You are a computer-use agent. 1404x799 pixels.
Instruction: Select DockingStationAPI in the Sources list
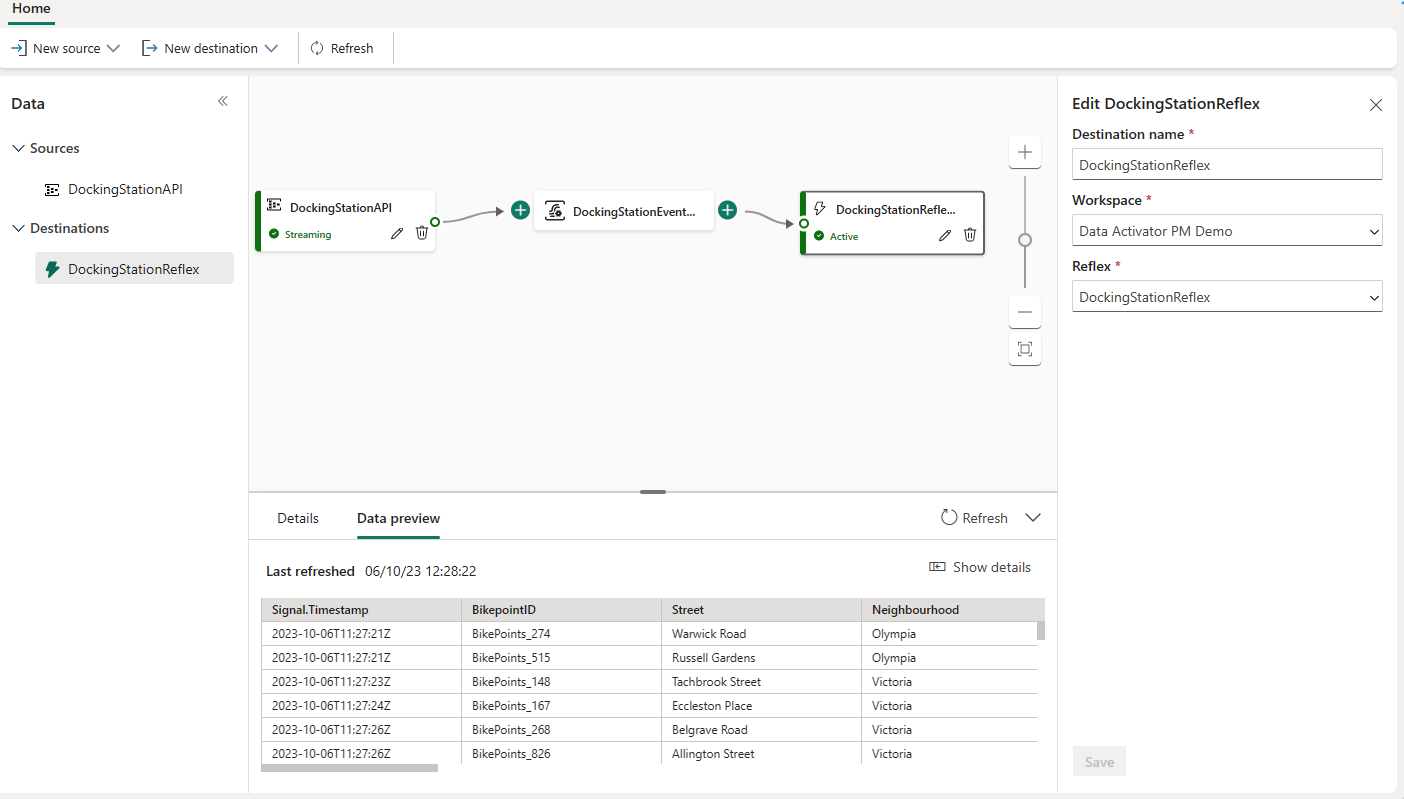(125, 189)
